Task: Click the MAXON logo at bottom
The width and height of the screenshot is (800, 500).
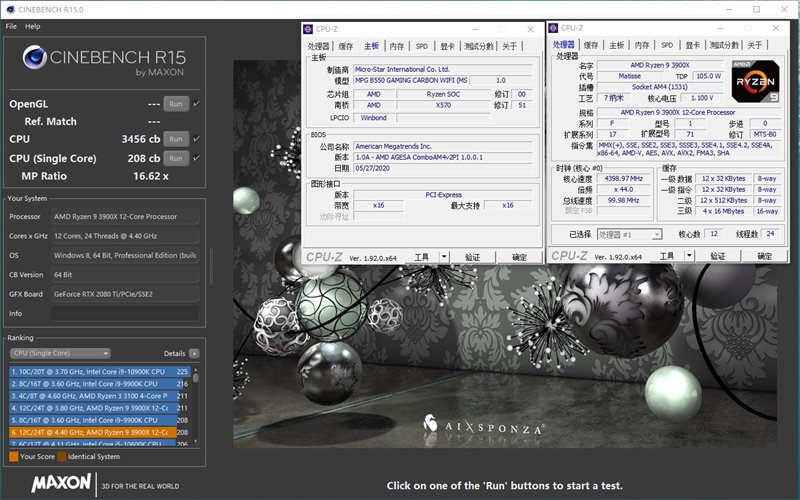Action: pyautogui.click(x=61, y=483)
